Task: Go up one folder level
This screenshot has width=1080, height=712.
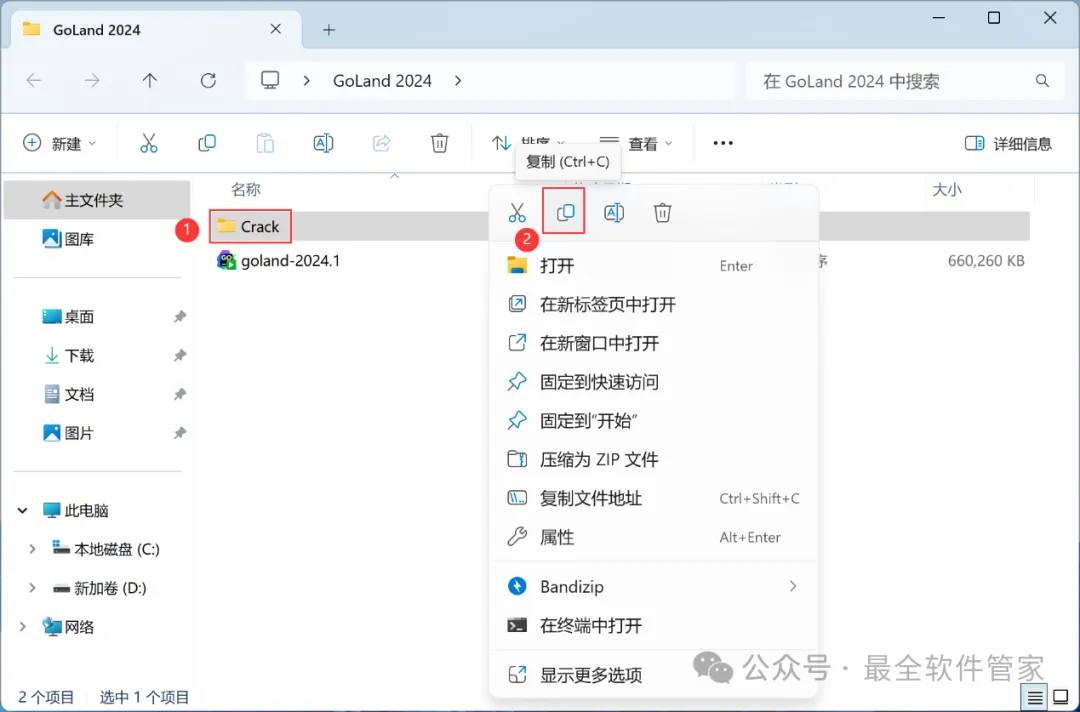Action: 149,81
